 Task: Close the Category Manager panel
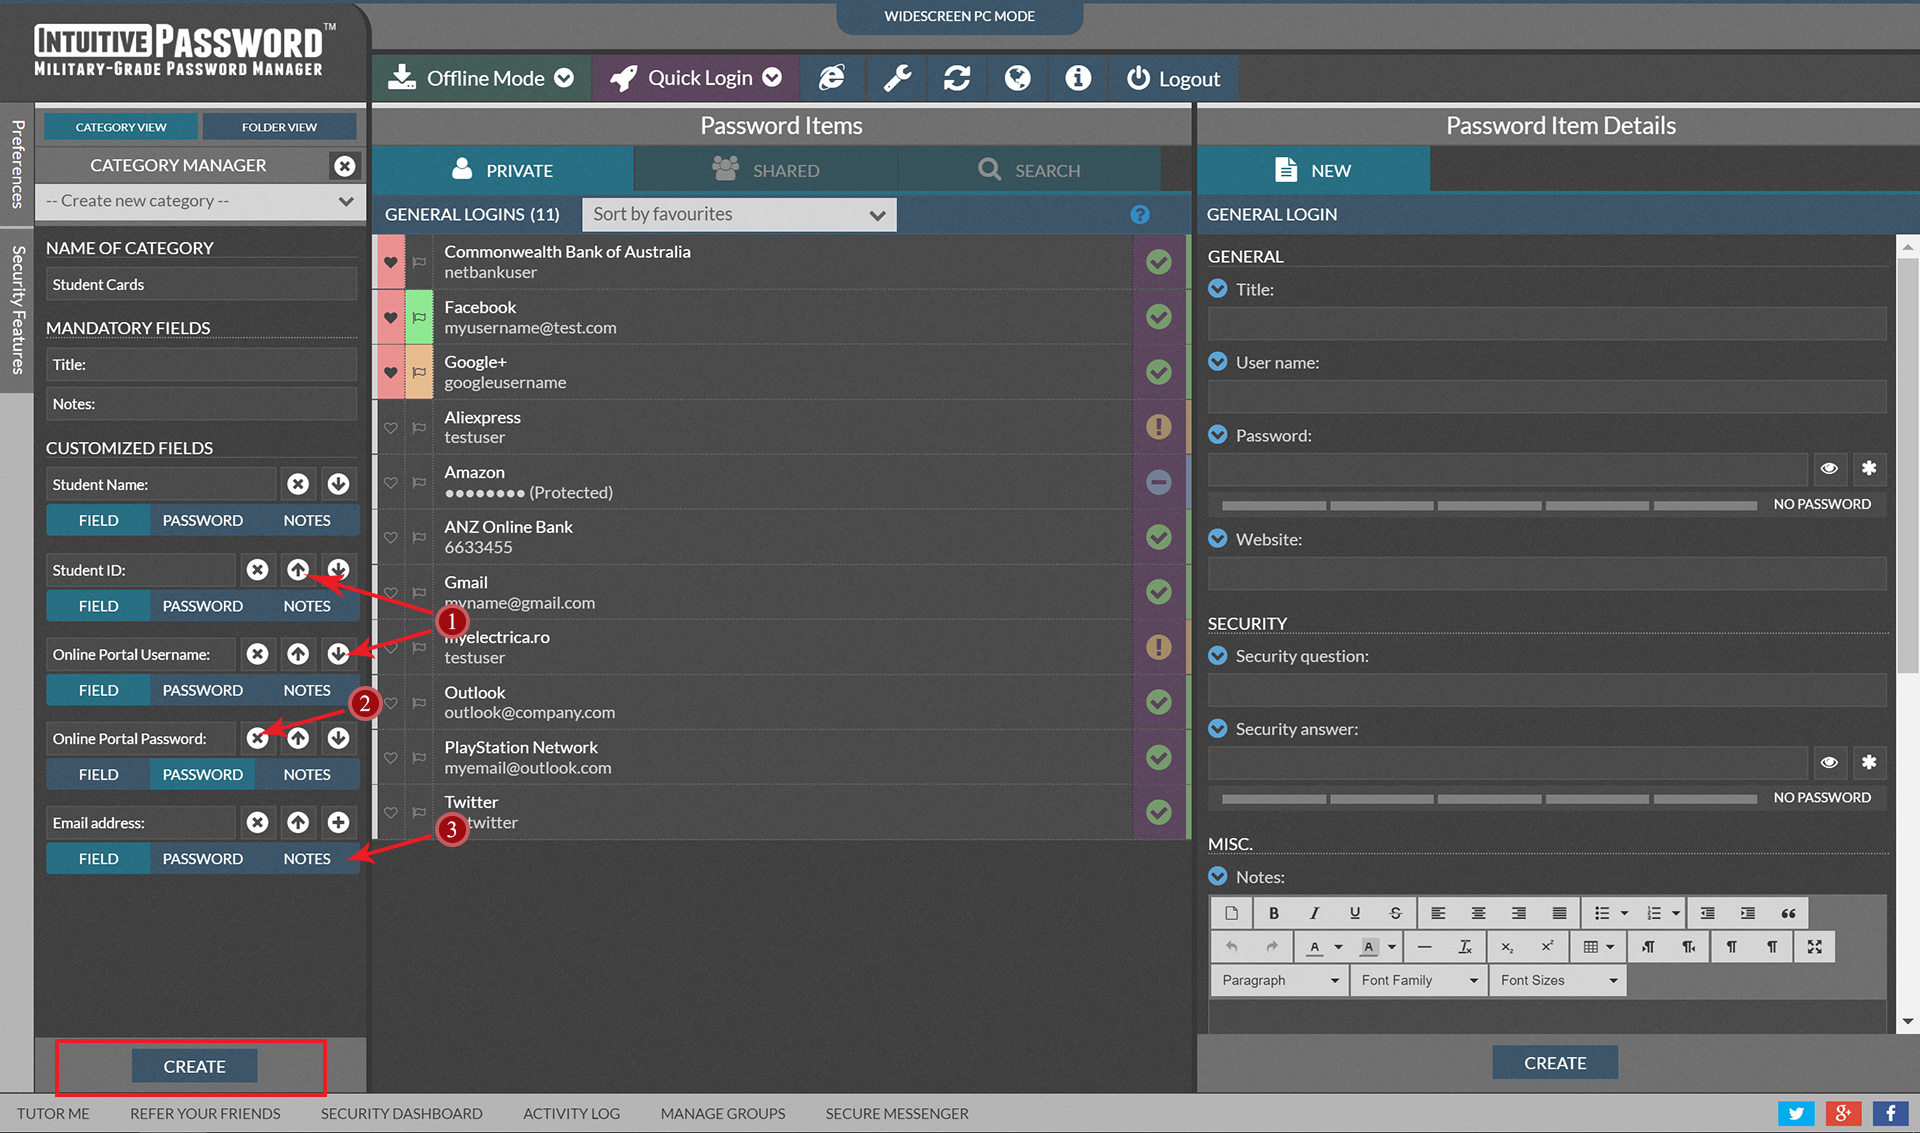pyautogui.click(x=344, y=165)
